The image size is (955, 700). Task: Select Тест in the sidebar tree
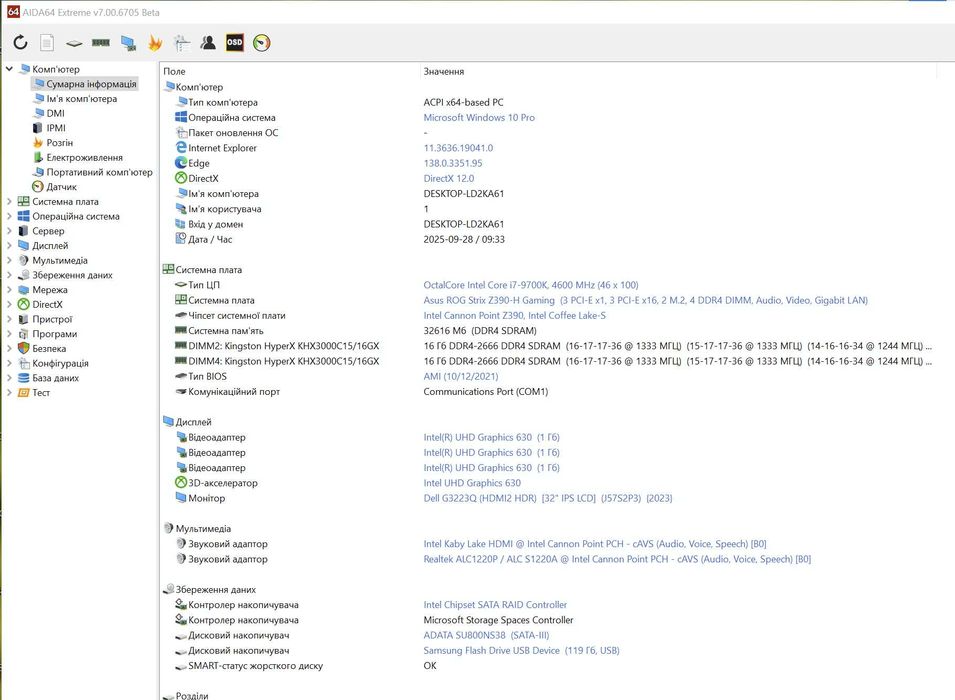[x=41, y=392]
